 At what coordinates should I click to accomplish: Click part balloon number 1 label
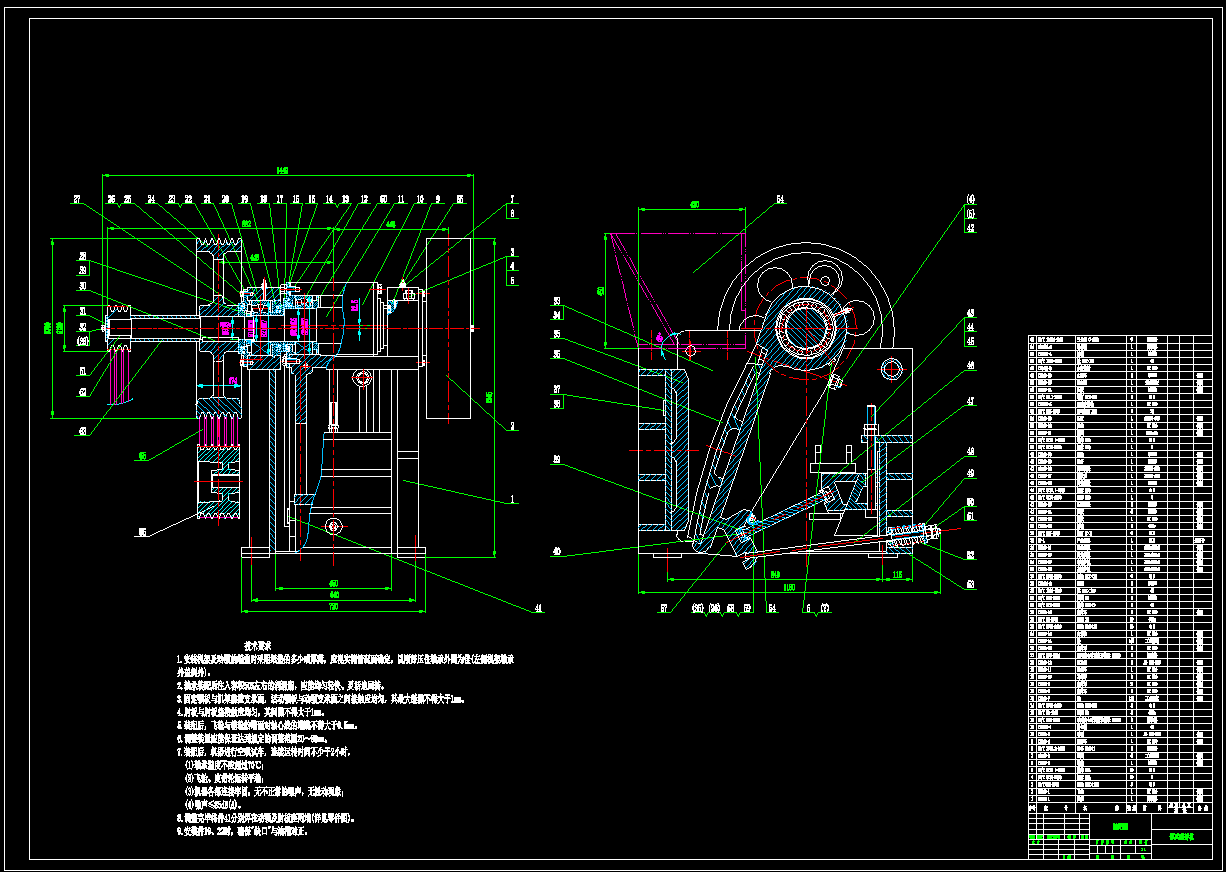pos(511,498)
